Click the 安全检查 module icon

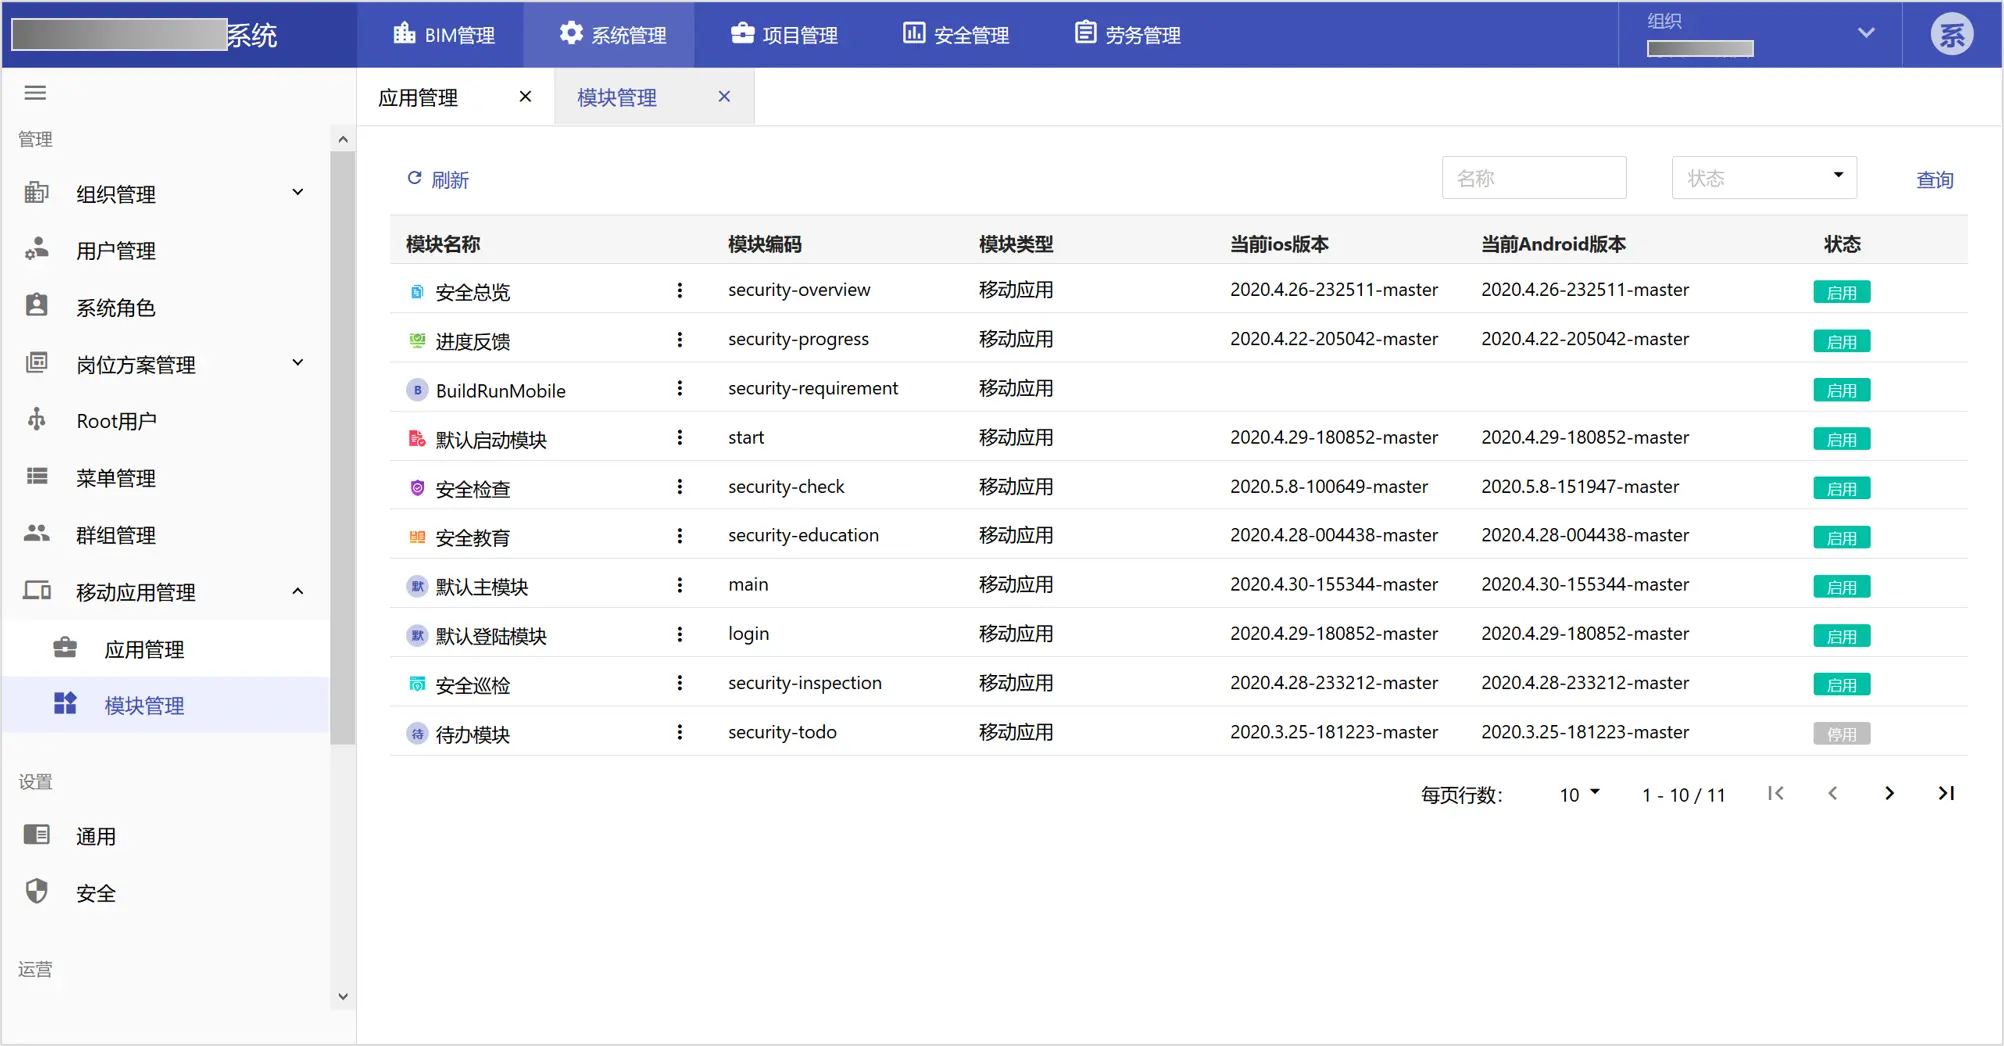pos(417,488)
